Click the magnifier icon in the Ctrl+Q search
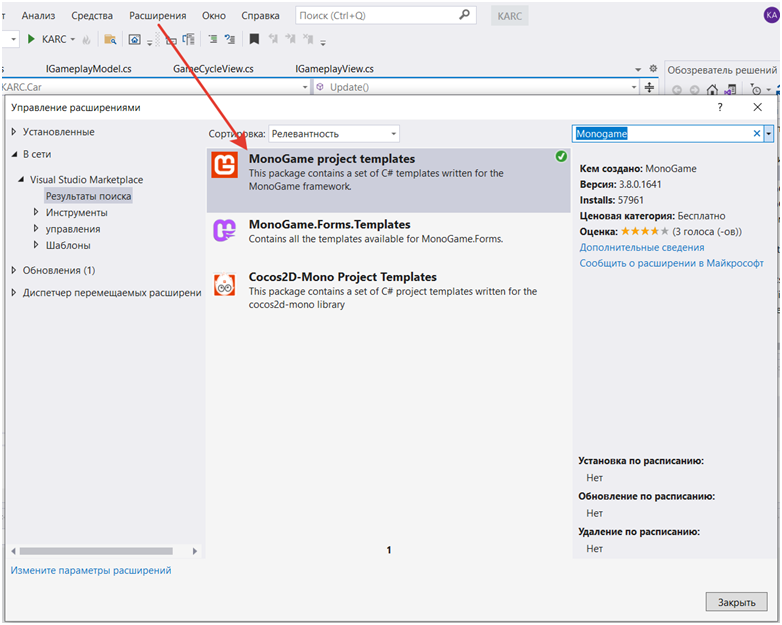The height and width of the screenshot is (625, 782). [464, 15]
